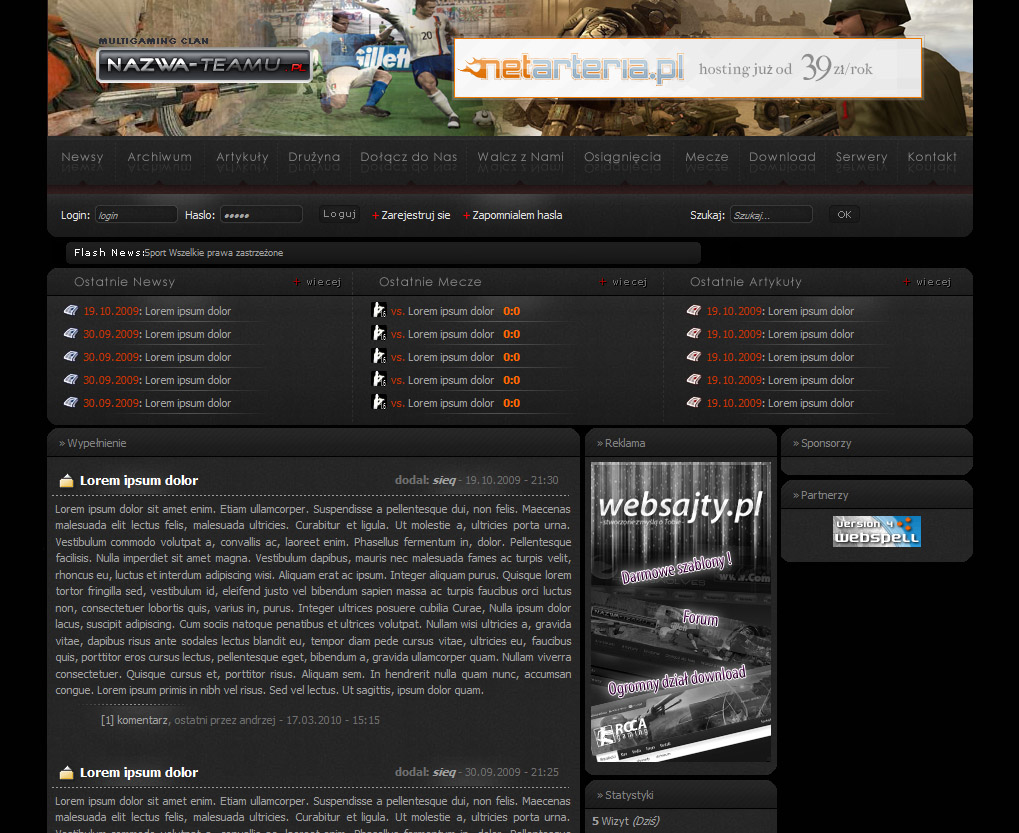The image size is (1019, 833).
Task: Go to the Download menu section
Action: (x=782, y=157)
